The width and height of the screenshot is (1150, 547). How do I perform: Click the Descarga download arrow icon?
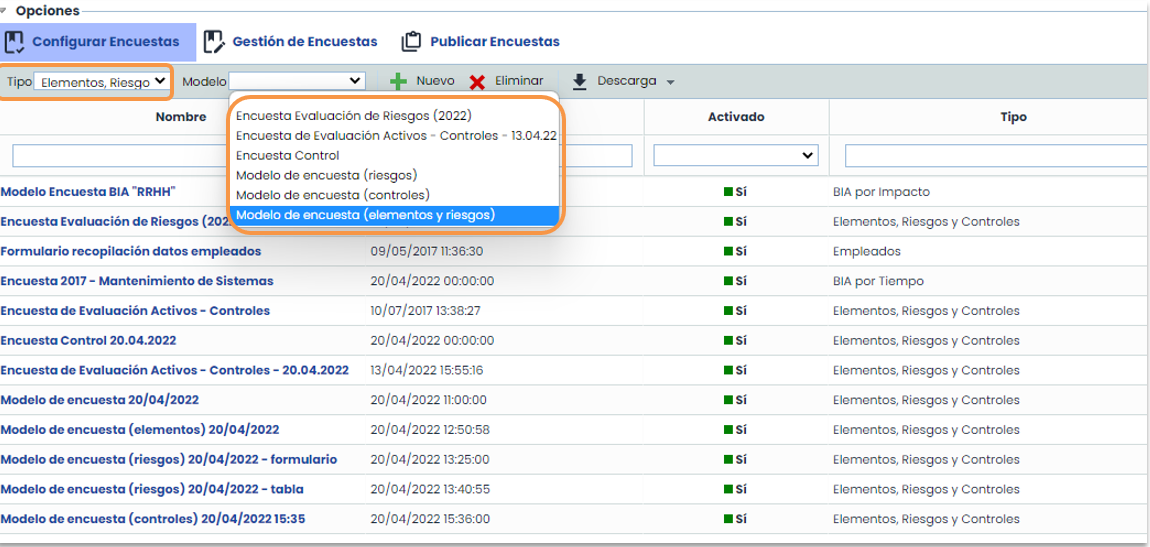[x=579, y=82]
